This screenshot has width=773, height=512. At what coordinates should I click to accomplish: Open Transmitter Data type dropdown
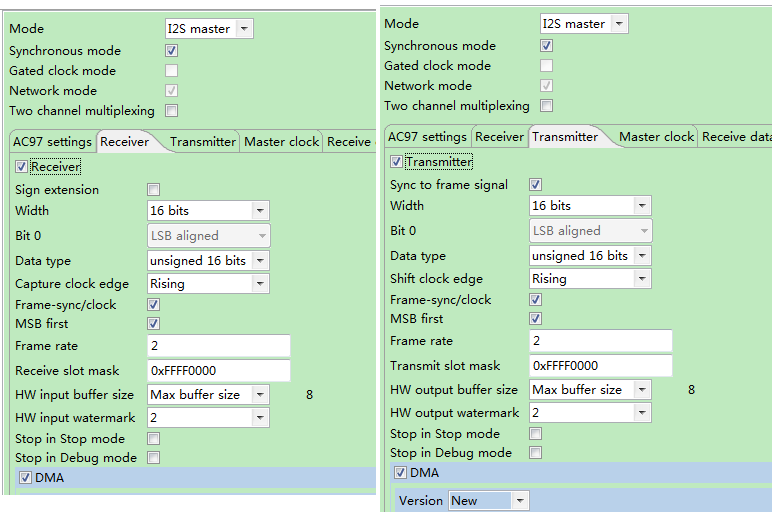[x=591, y=256]
